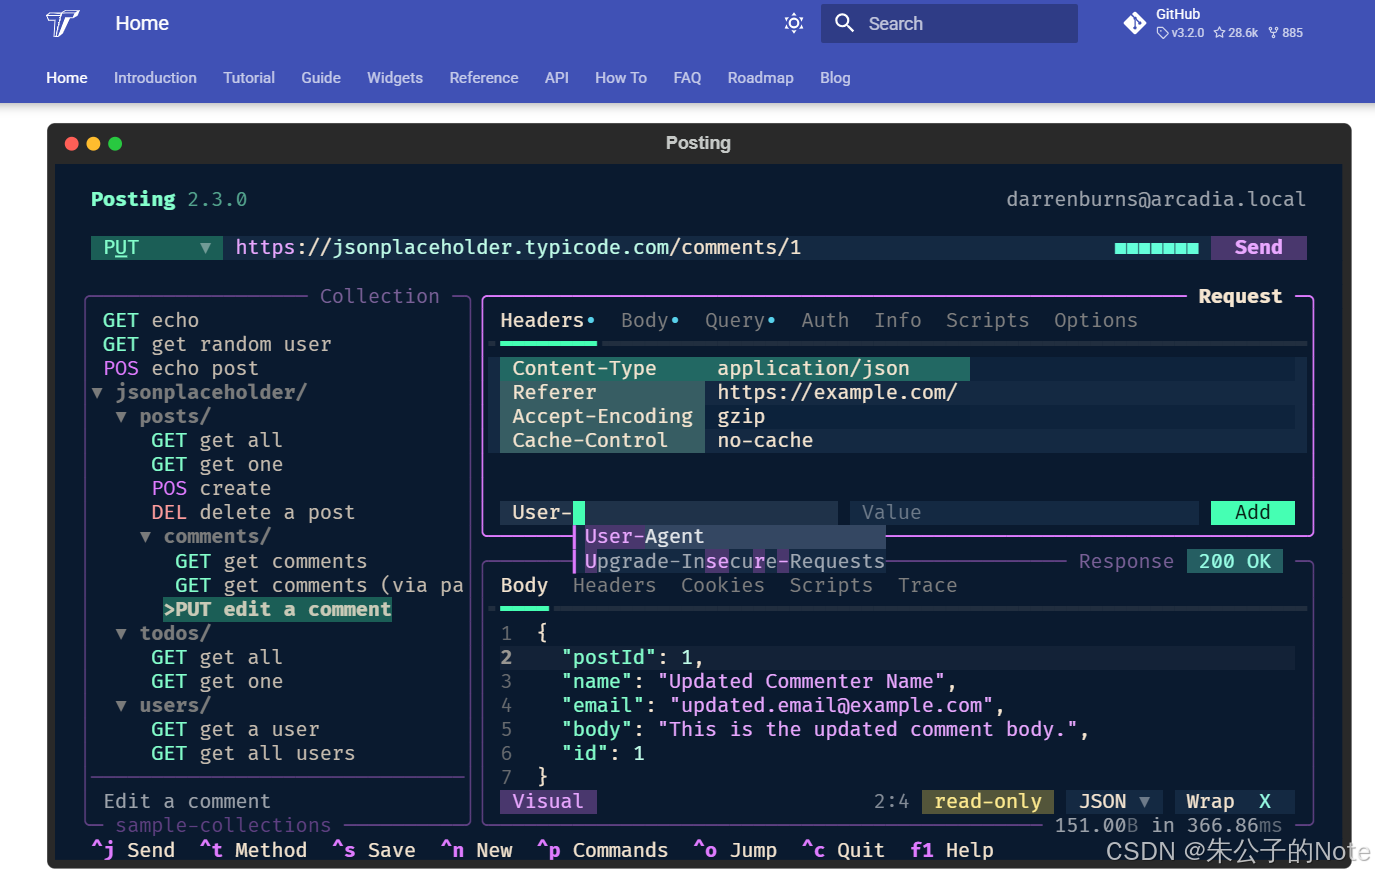
Task: Open the request Auth tab
Action: pyautogui.click(x=825, y=321)
